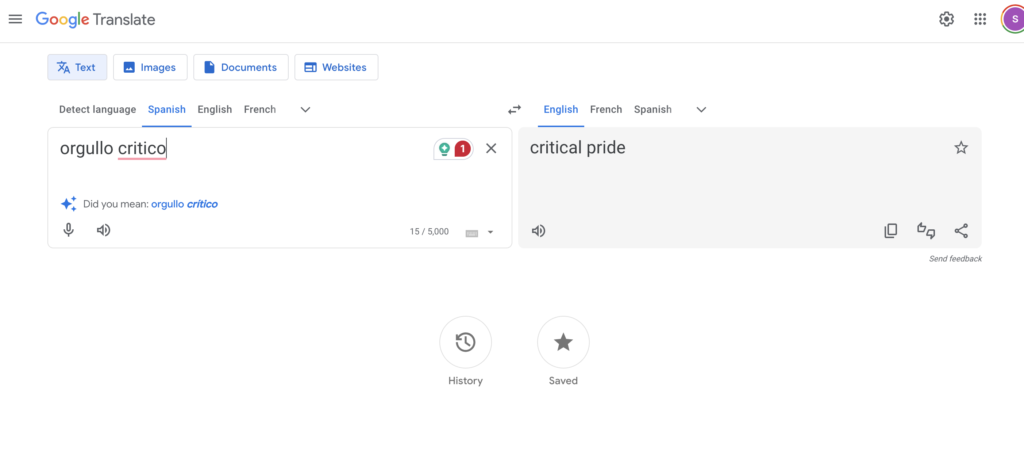
Task: Click the swap languages arrows icon
Action: pyautogui.click(x=514, y=110)
